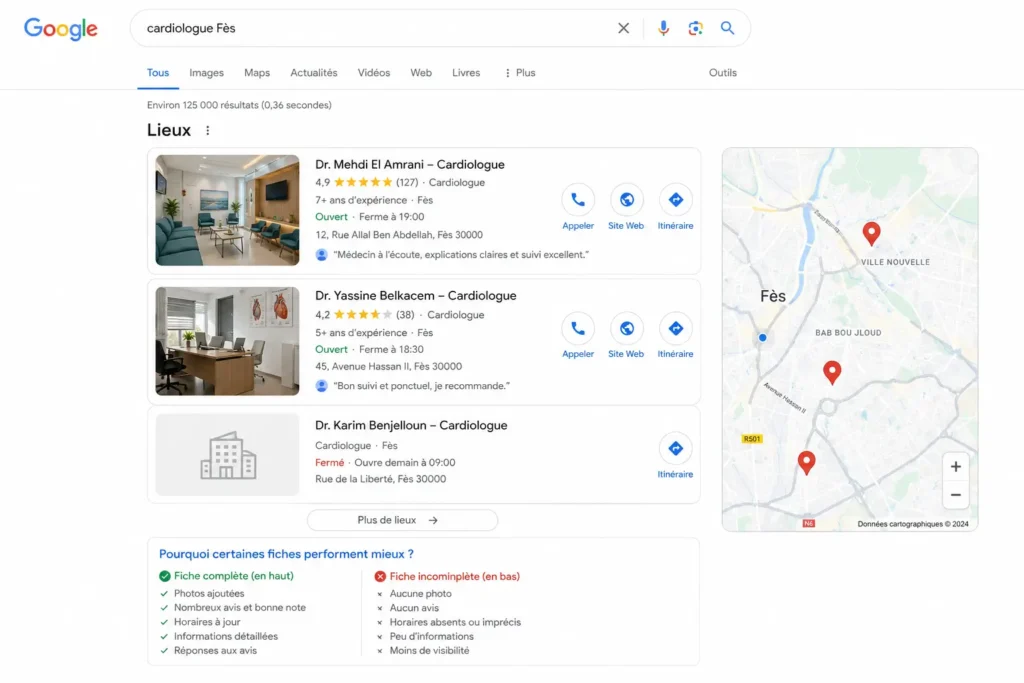
Task: Click the 45, Avenue Hassan II address
Action: 389,366
